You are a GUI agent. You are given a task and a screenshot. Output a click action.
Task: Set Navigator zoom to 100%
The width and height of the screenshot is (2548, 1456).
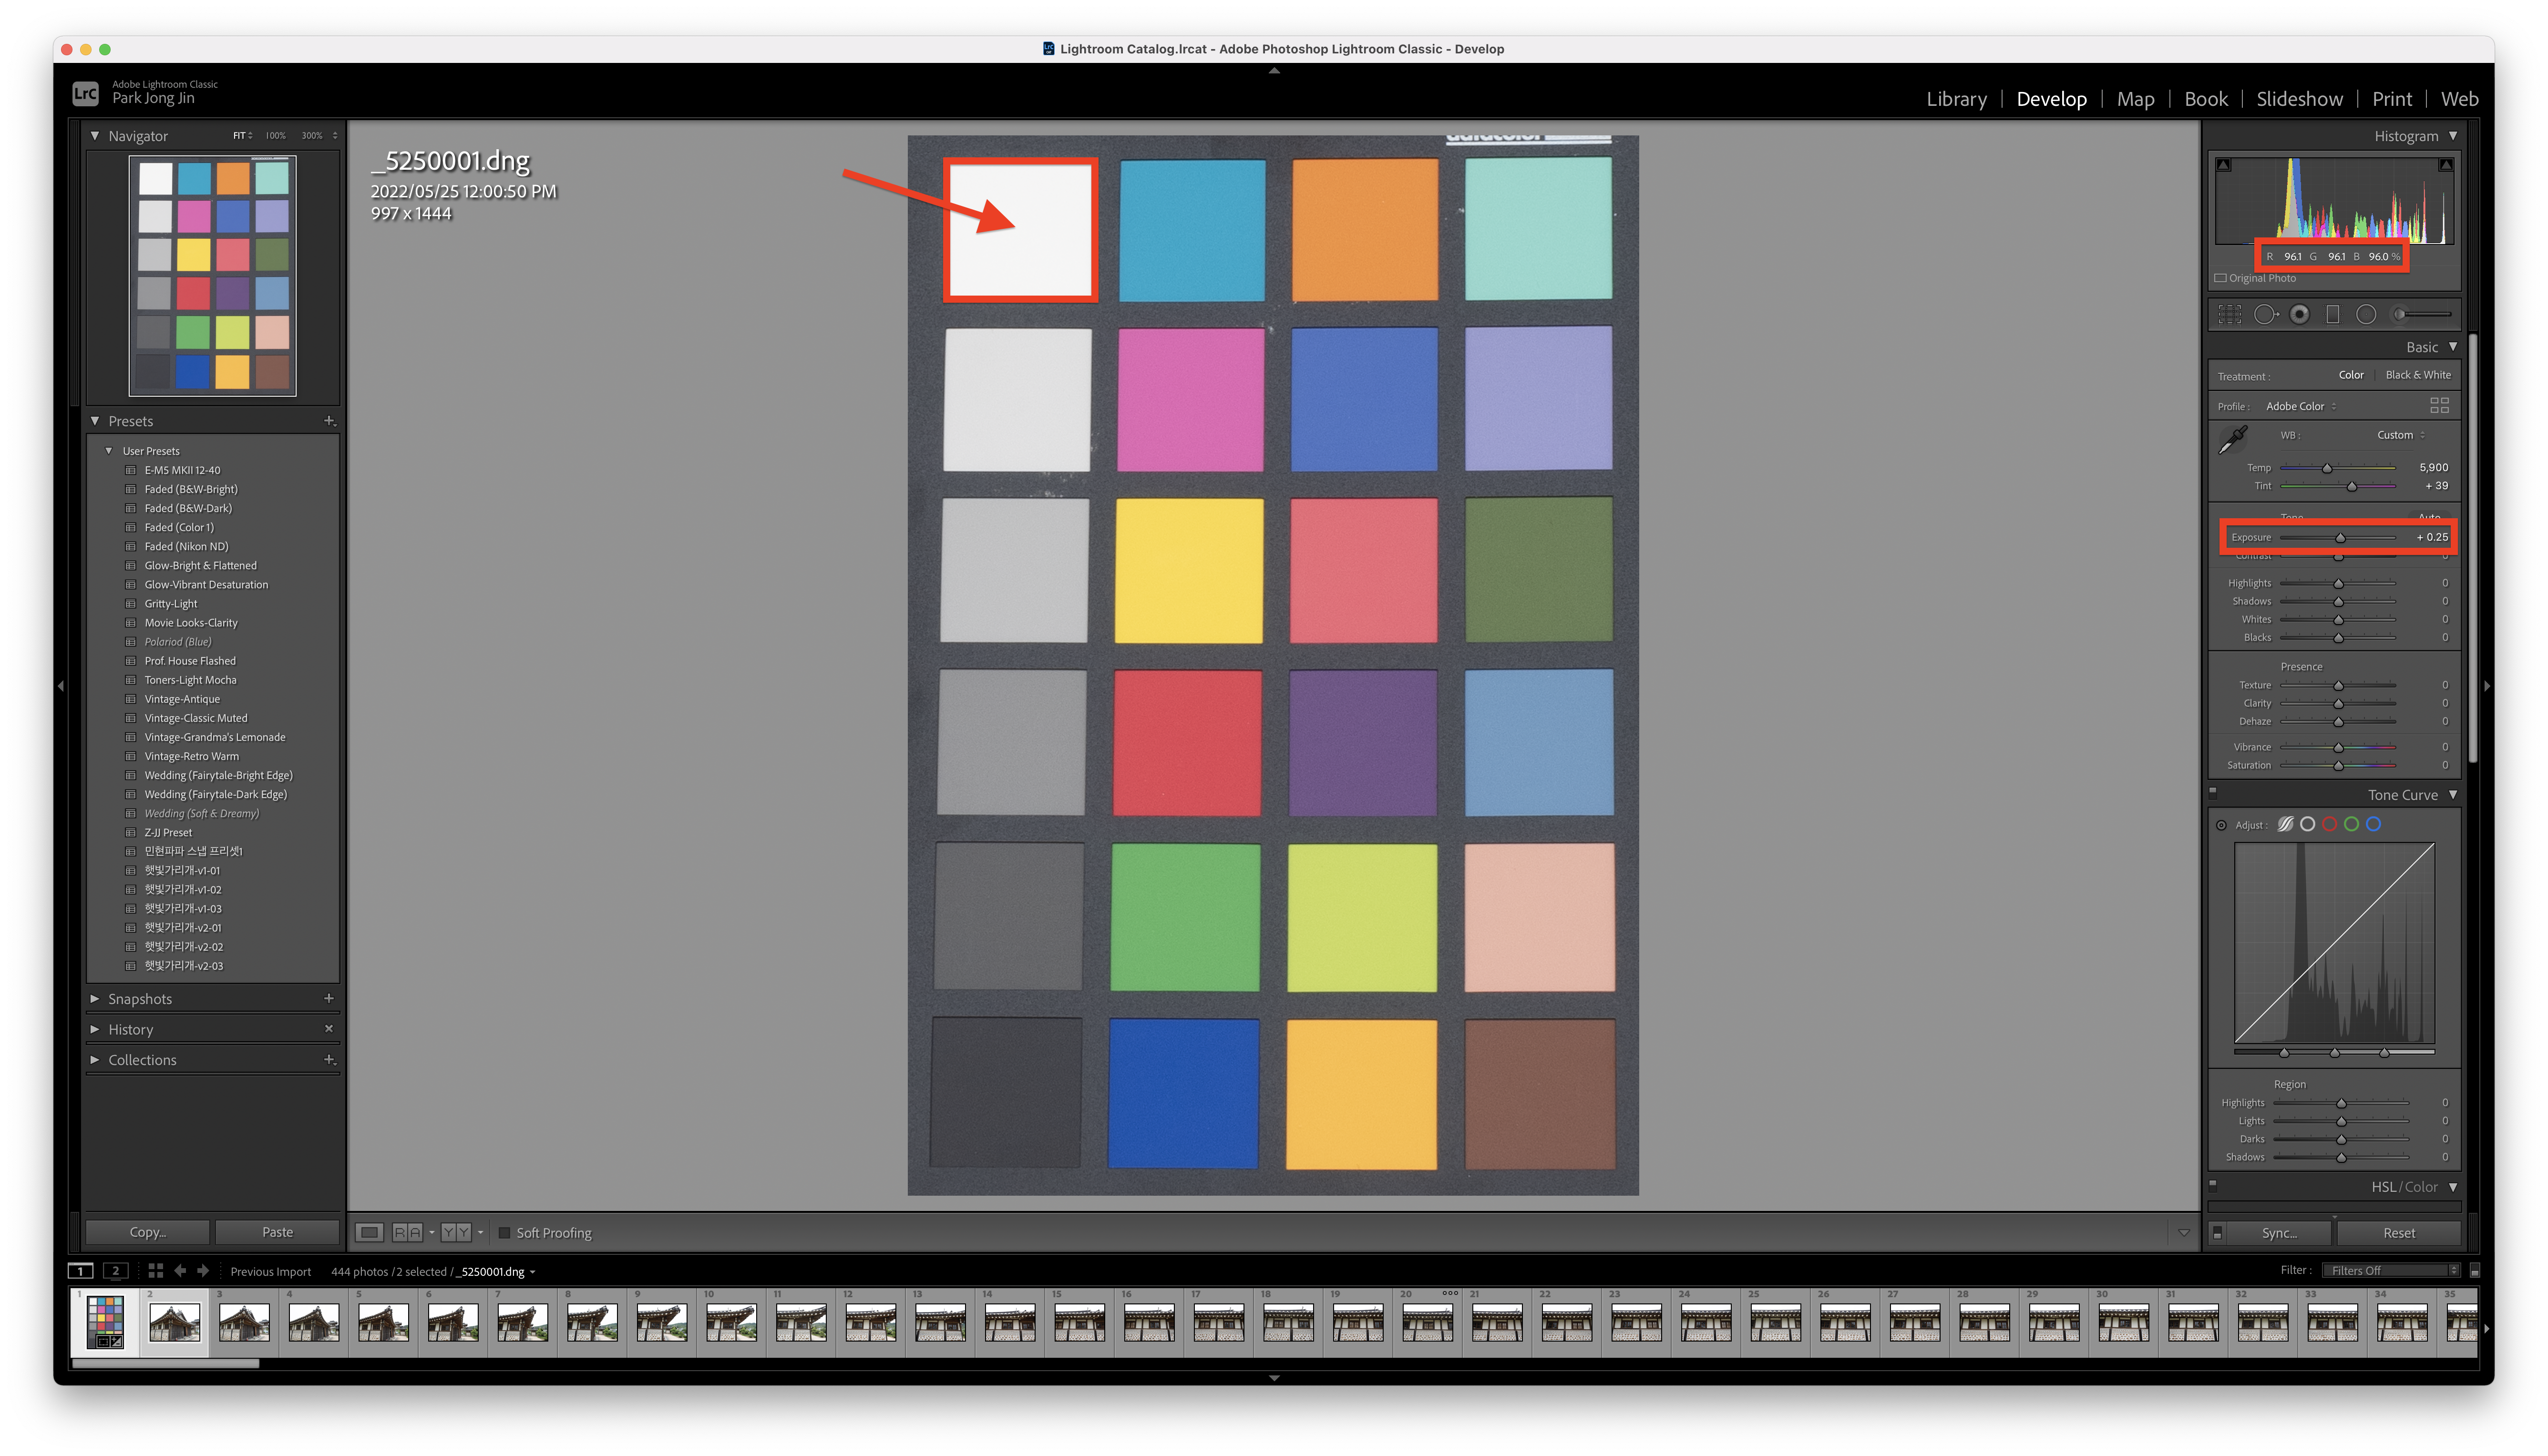(275, 135)
